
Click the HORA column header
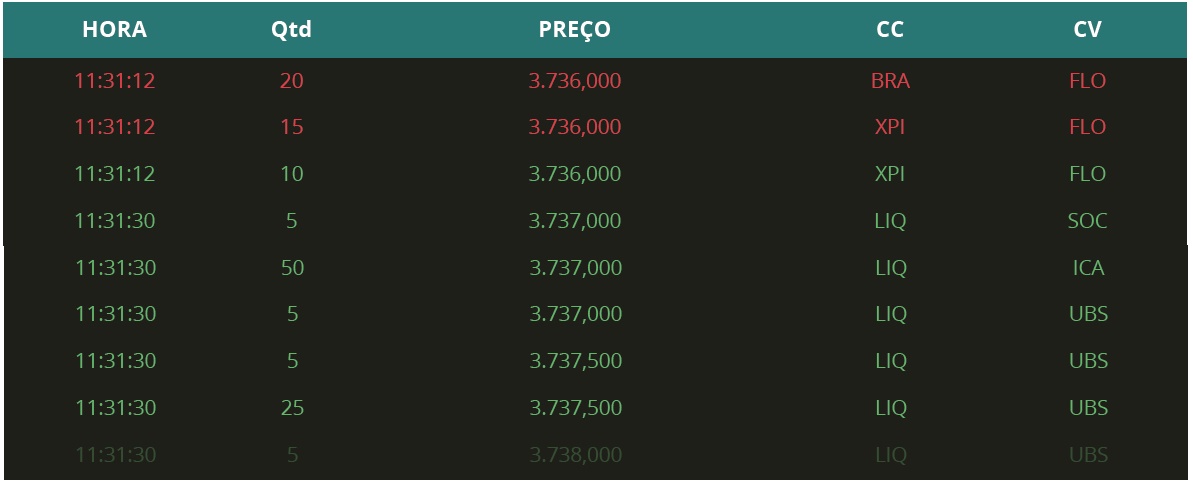(114, 30)
